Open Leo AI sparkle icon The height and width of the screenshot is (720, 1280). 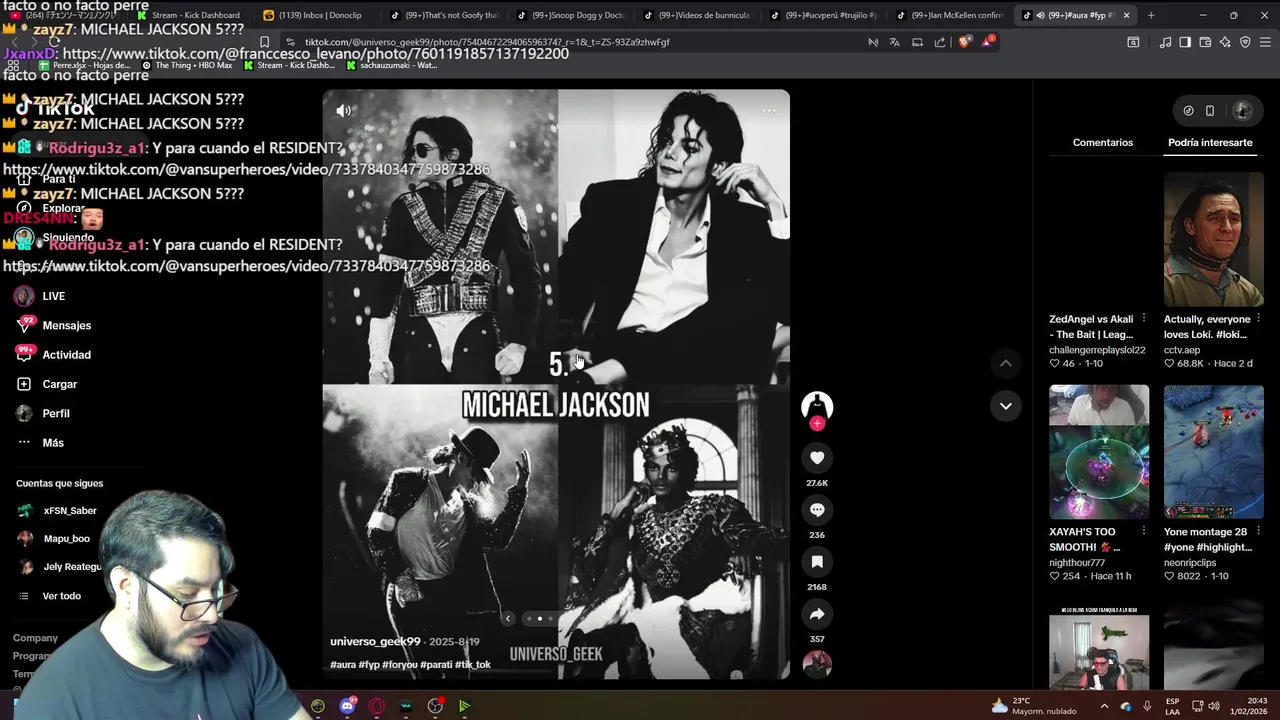tap(1225, 42)
